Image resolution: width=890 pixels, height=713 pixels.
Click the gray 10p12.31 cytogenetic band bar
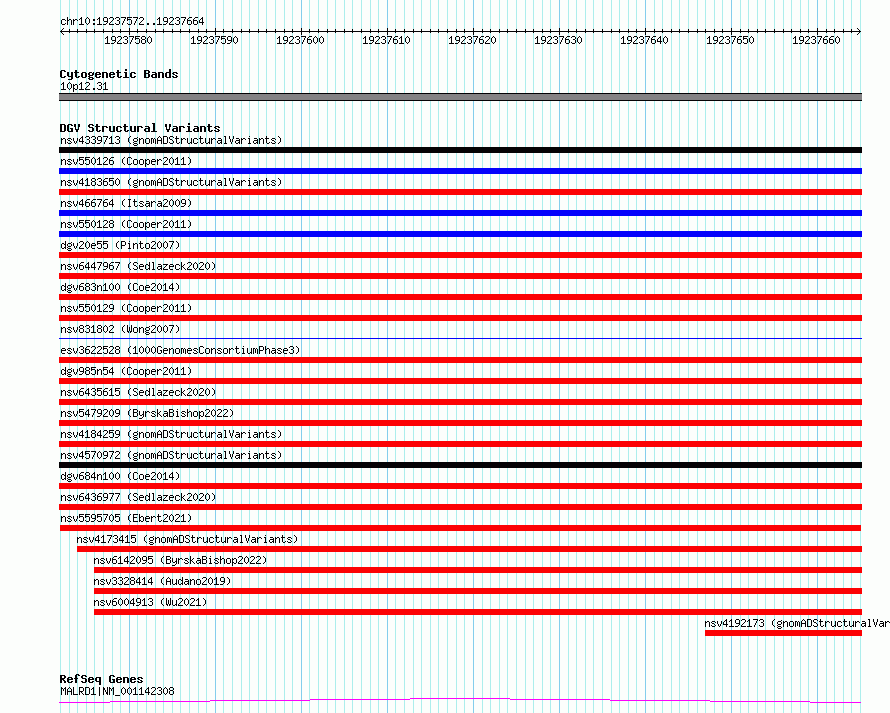(460, 97)
